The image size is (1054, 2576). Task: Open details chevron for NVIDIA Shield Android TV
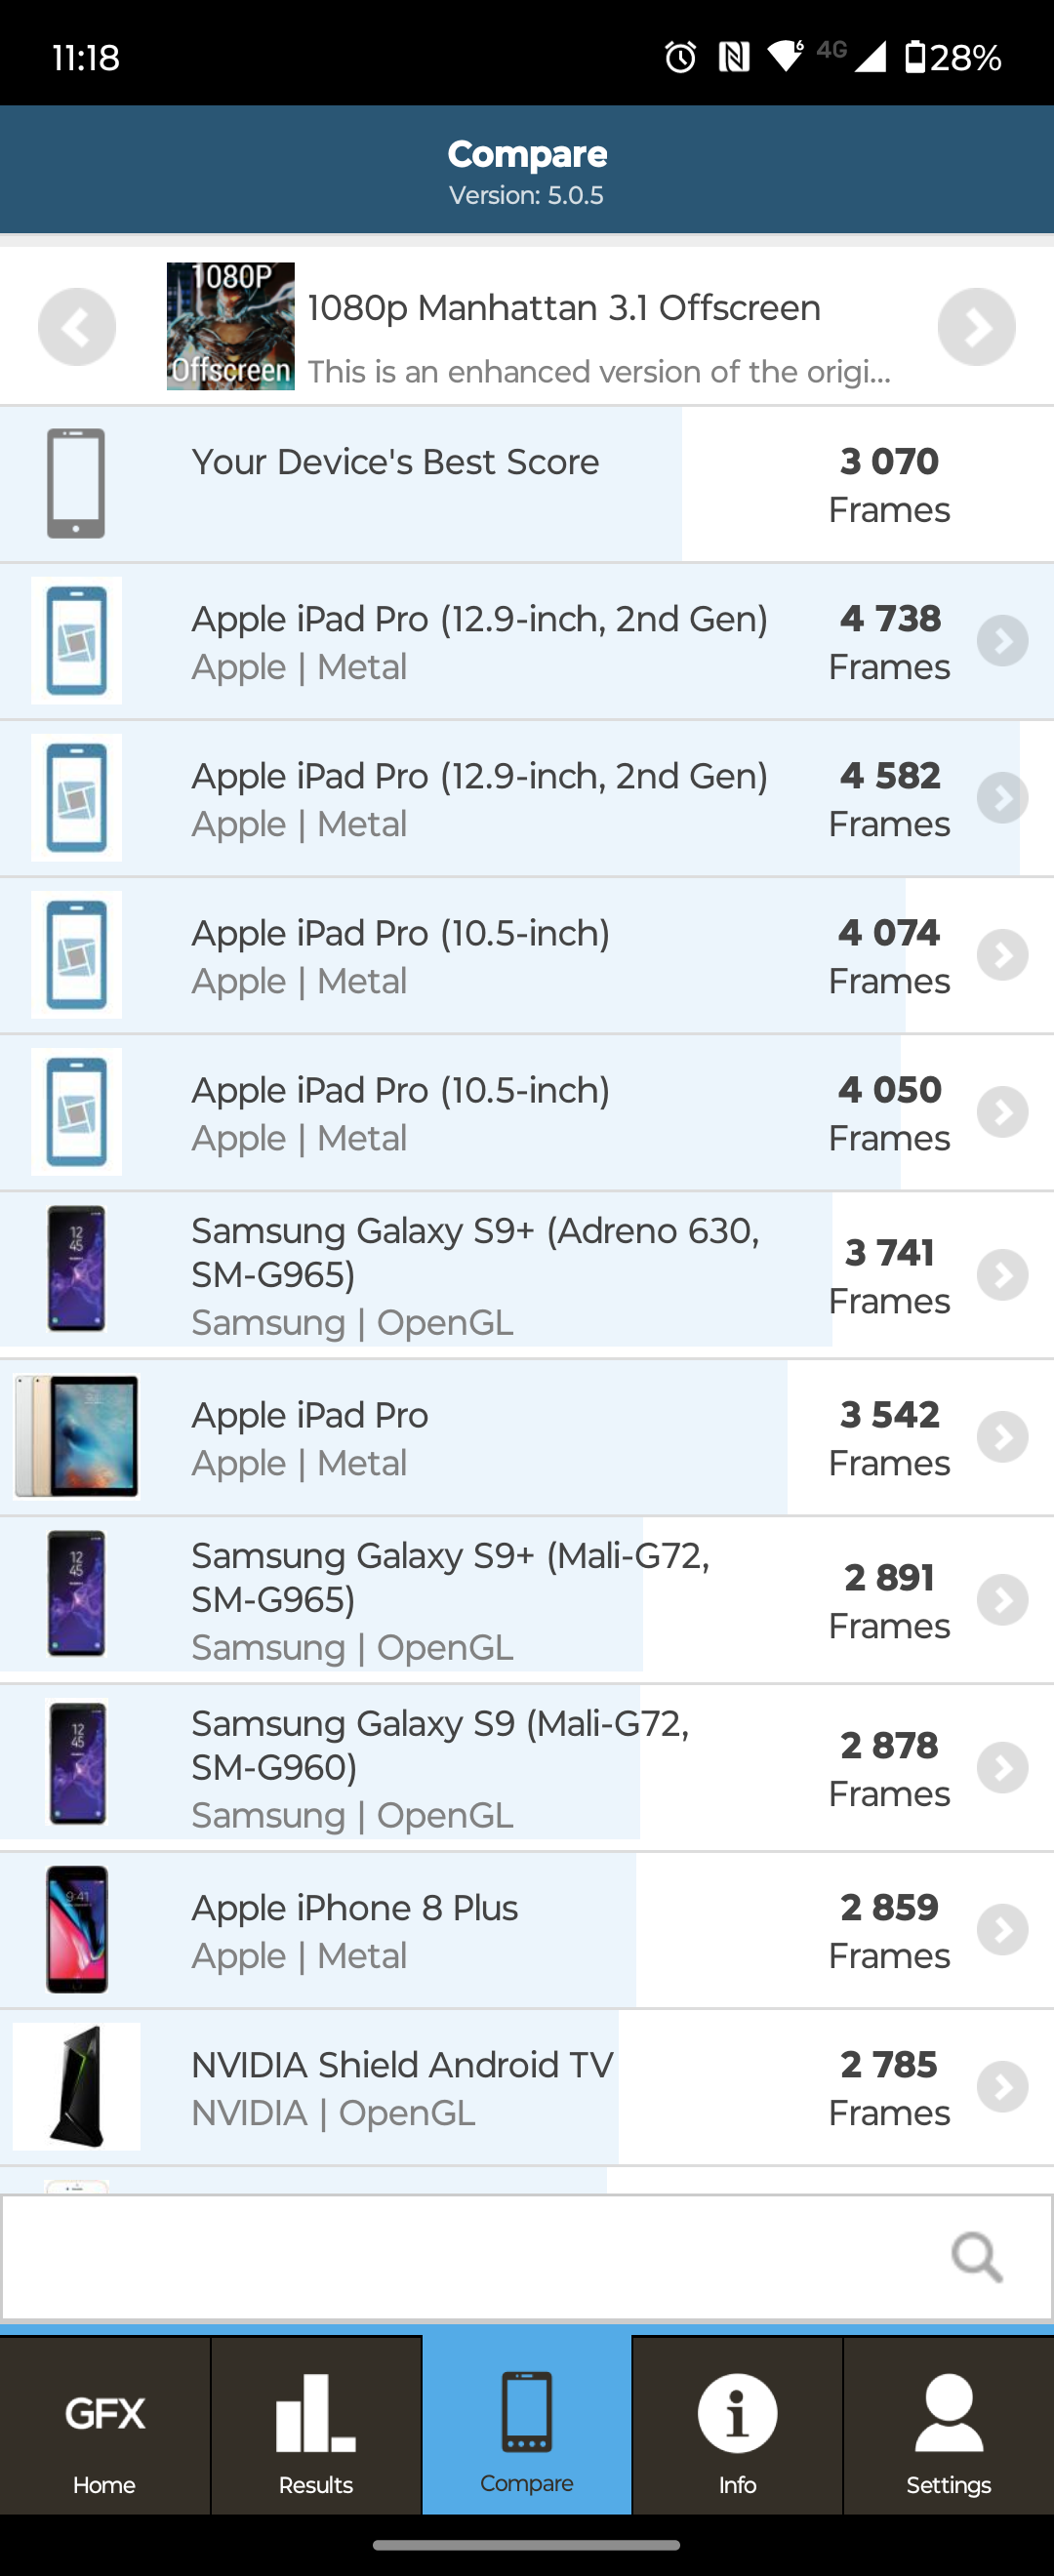1002,2087
